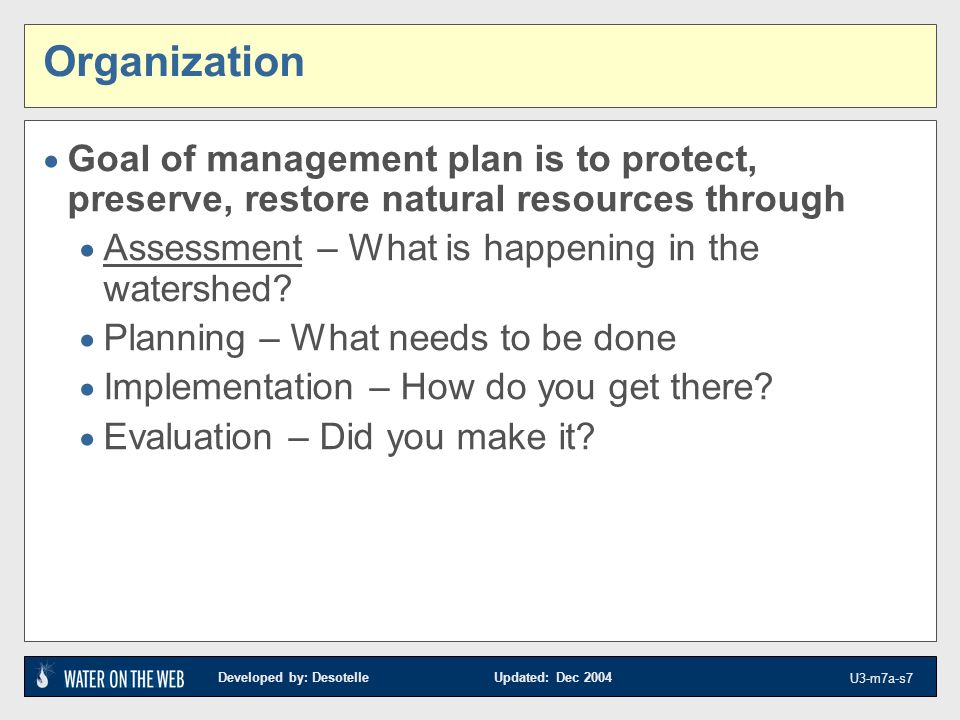
Task: Select the Implementation – How do you get there line
Action: click(438, 388)
